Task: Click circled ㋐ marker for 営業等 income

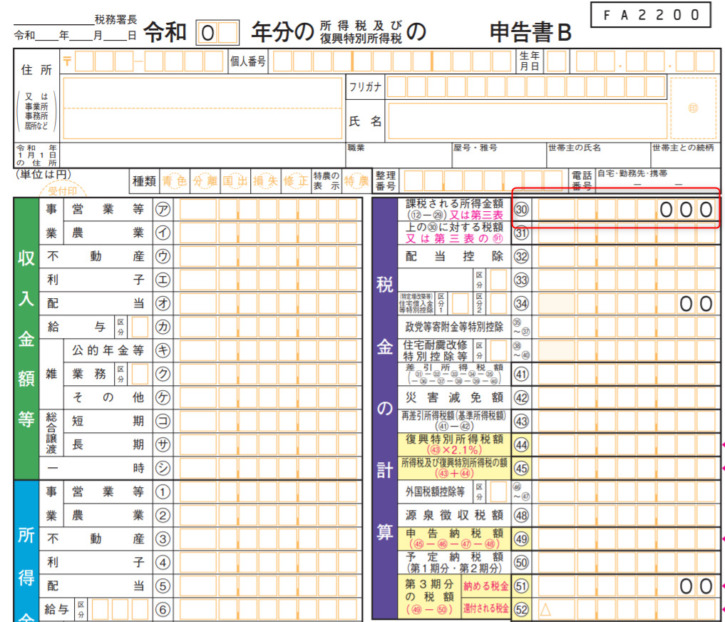Action: click(x=163, y=209)
